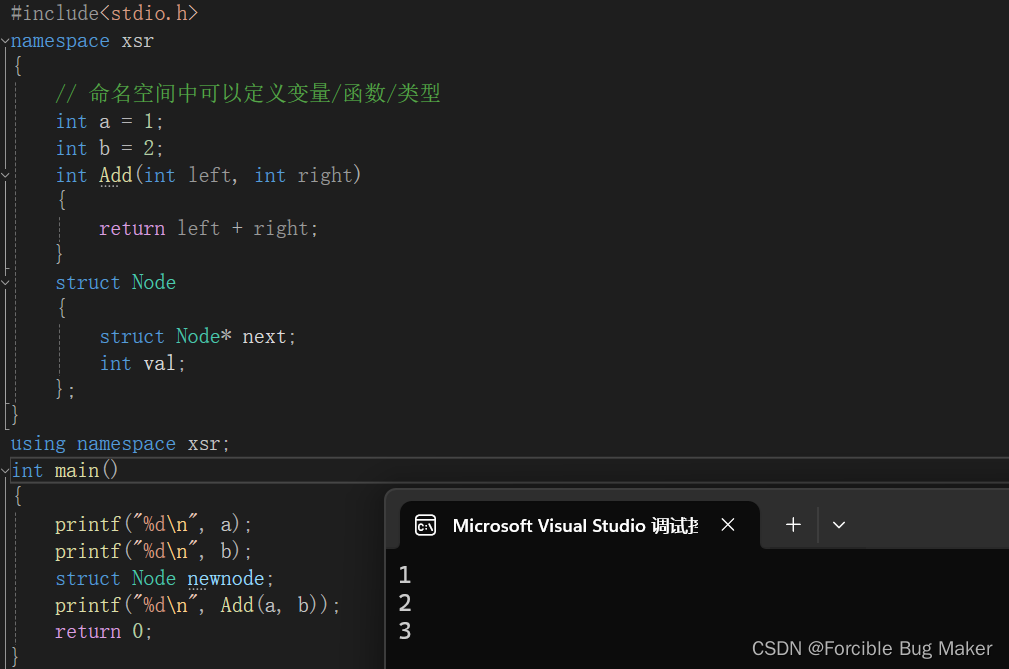
Task: Open the terminal profiles dropdown chevron
Action: tap(839, 525)
